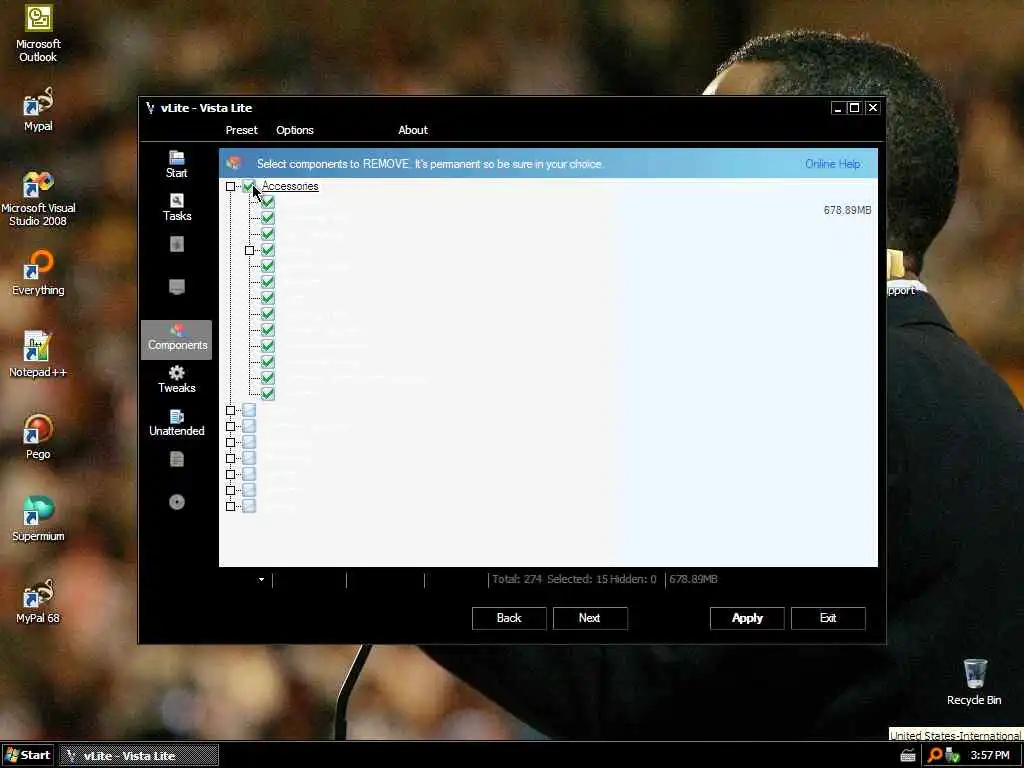Open the Preset menu
The height and width of the screenshot is (768, 1024).
242,130
